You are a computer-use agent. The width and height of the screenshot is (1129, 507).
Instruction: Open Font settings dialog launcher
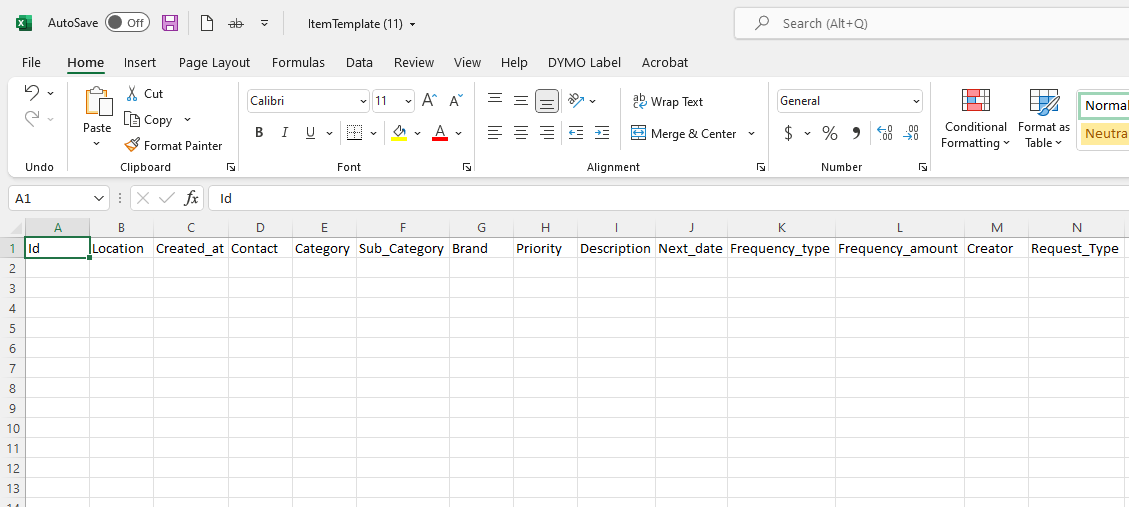(x=467, y=167)
